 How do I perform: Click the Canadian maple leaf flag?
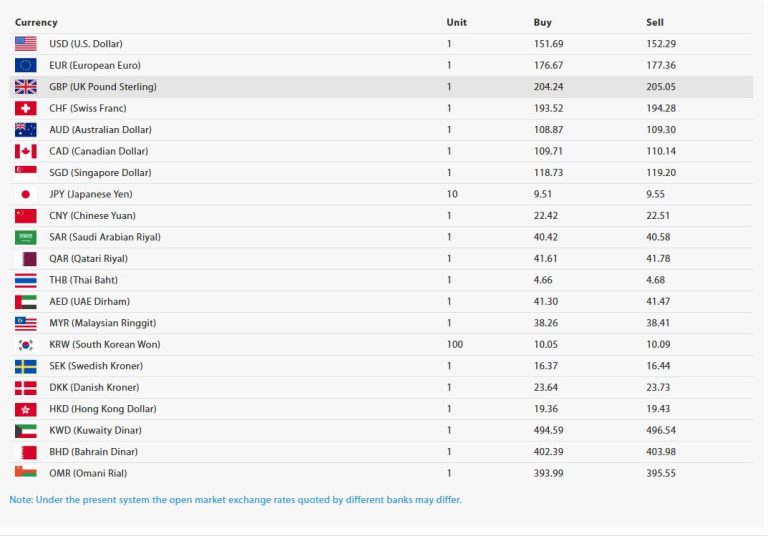coord(25,151)
